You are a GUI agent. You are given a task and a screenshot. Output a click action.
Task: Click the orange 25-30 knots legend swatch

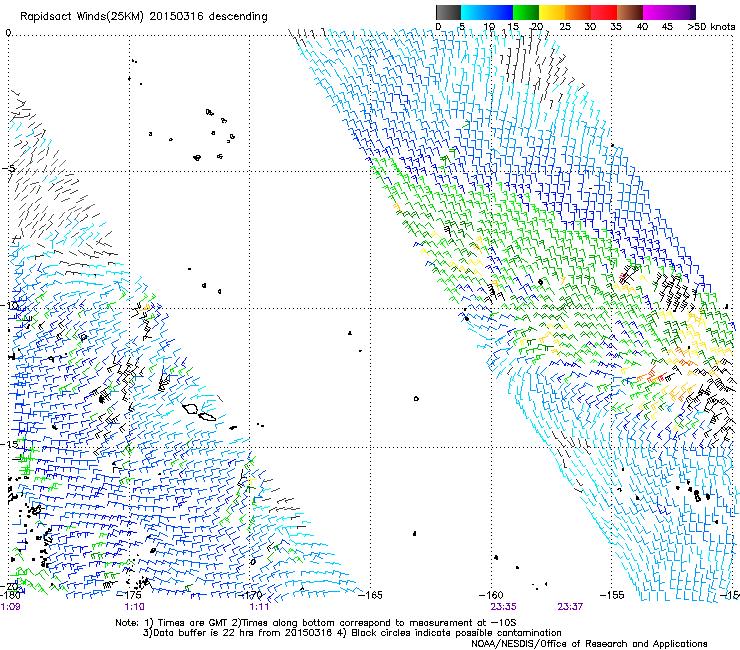pos(578,12)
